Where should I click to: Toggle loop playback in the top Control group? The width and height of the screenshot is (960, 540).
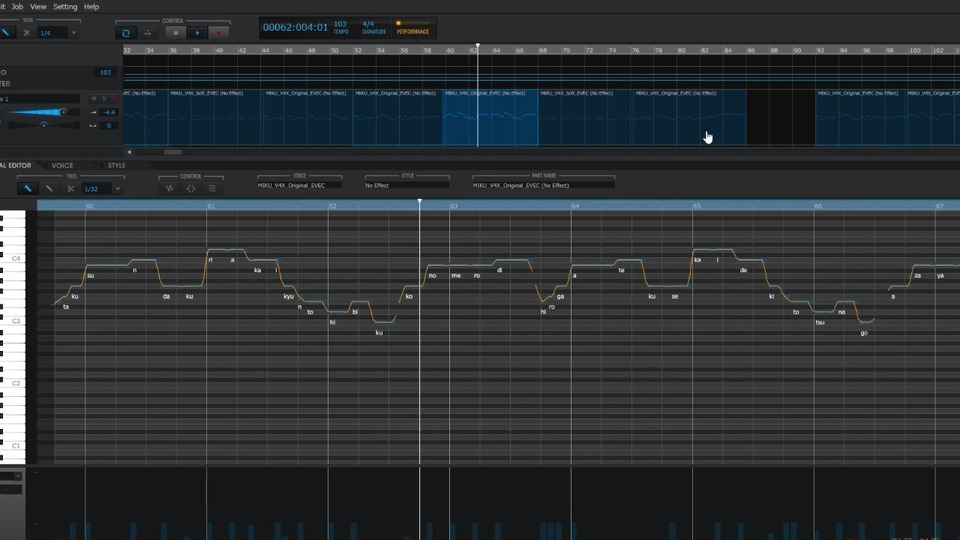coord(126,33)
